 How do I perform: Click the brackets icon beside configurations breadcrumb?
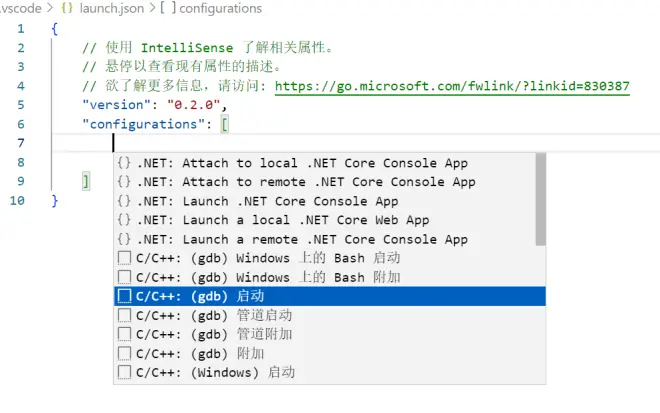168,8
